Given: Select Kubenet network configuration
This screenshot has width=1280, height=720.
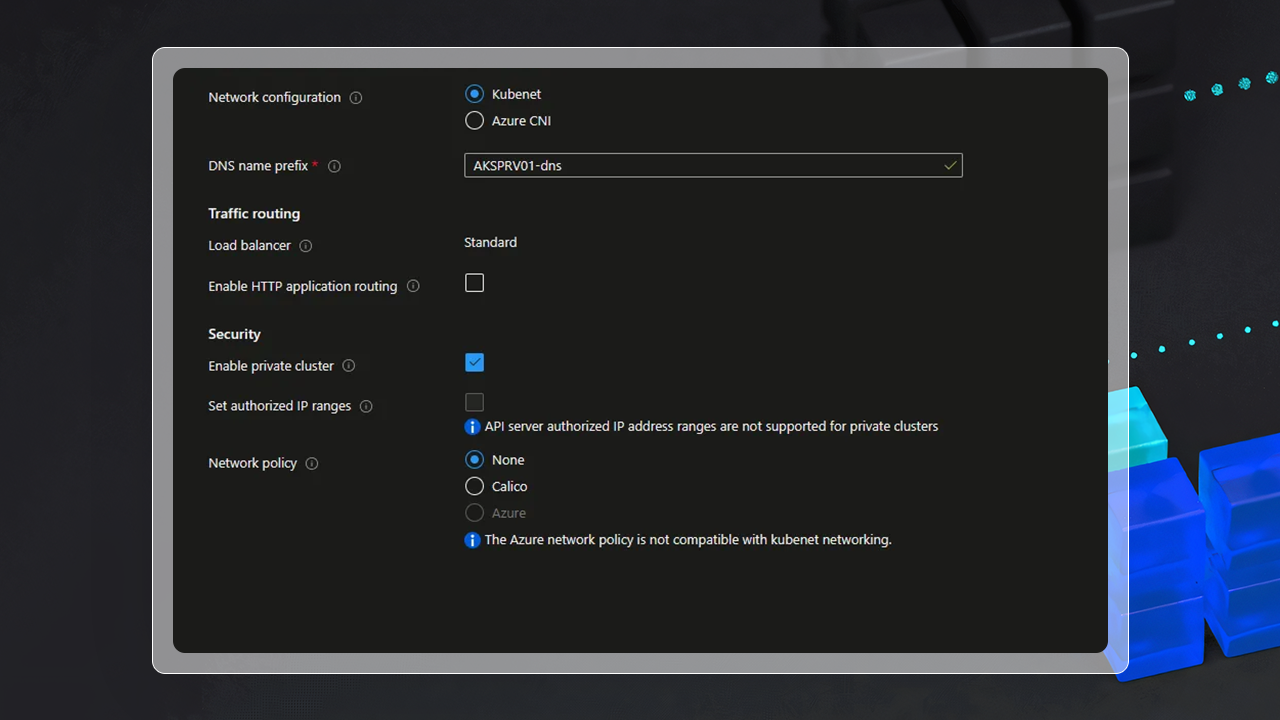Looking at the screenshot, I should tap(475, 94).
